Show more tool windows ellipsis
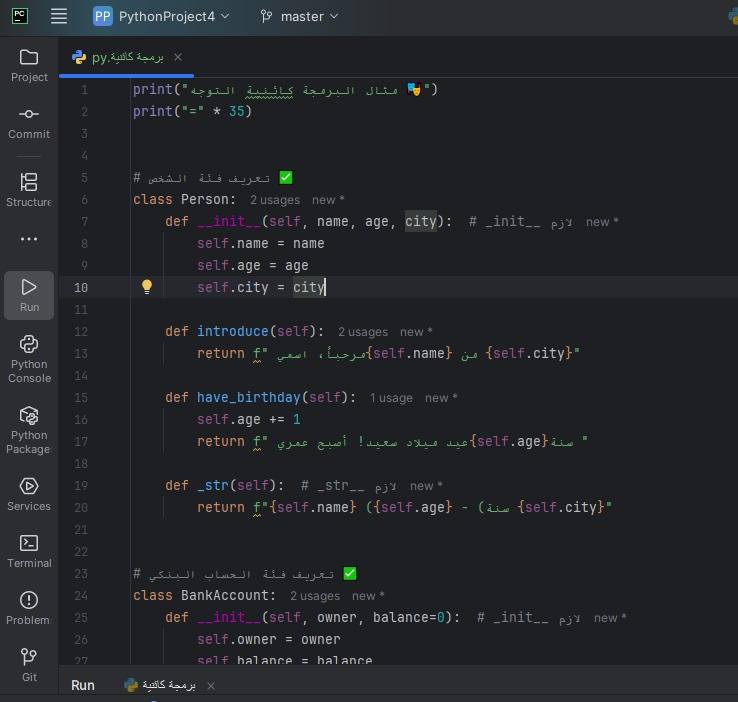Image resolution: width=738 pixels, height=702 pixels. [29, 239]
